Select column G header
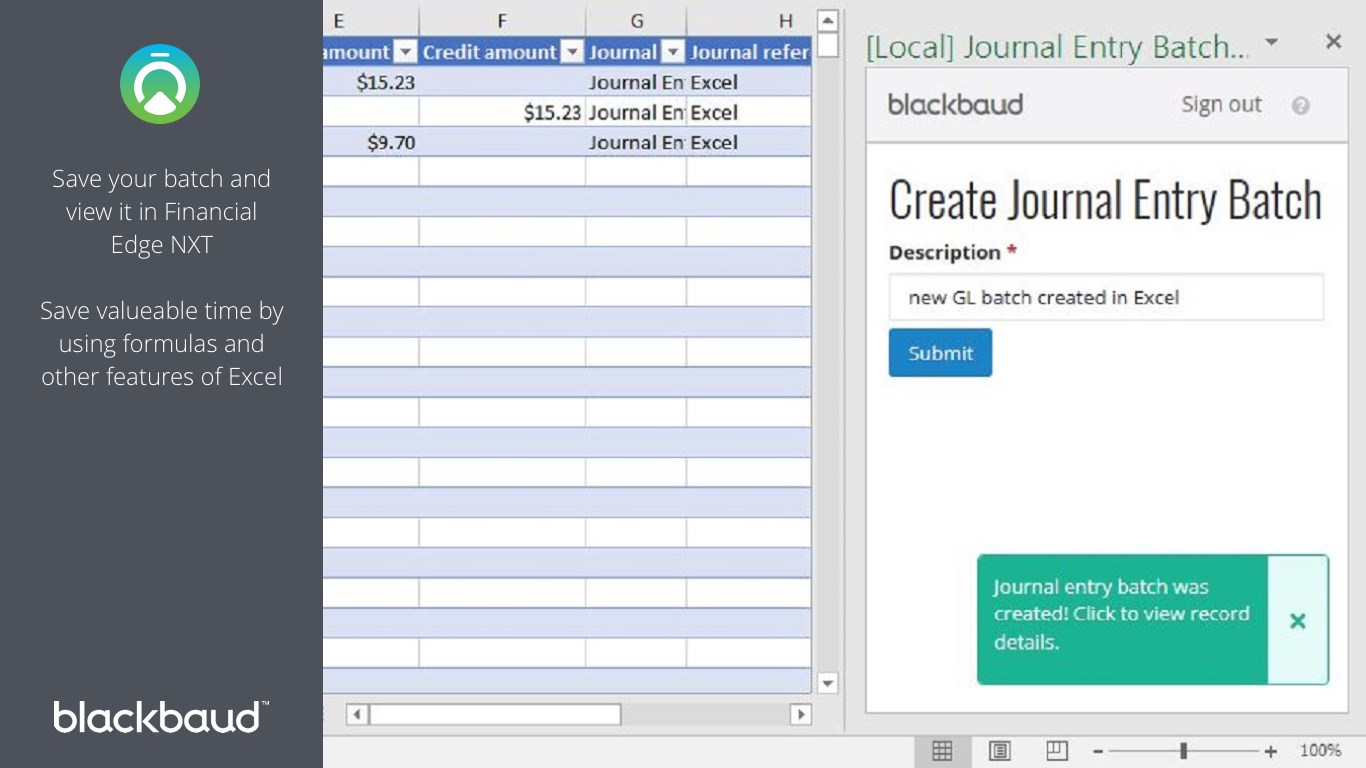 [636, 20]
